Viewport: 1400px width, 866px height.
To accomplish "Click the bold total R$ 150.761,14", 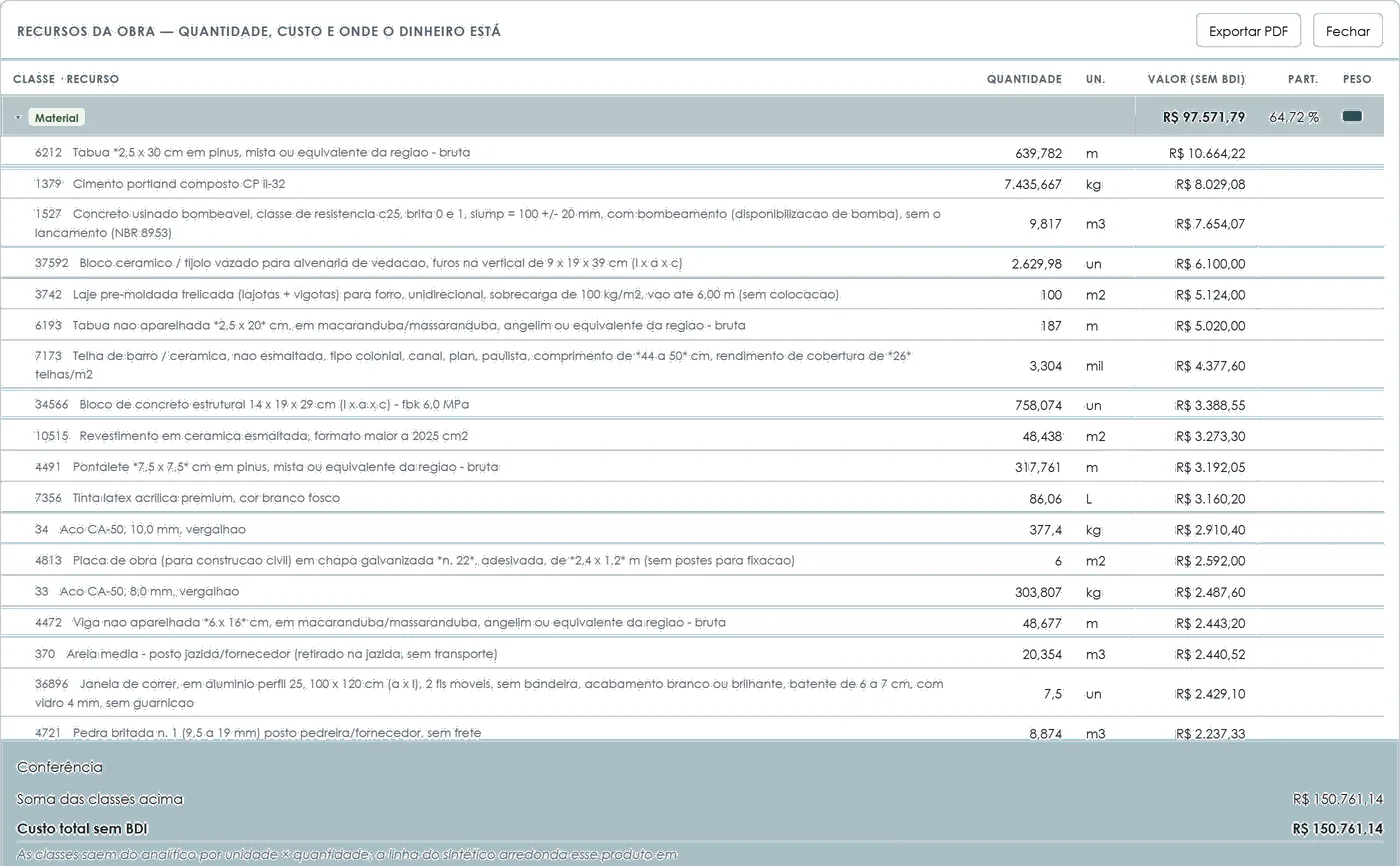I will tap(1338, 829).
